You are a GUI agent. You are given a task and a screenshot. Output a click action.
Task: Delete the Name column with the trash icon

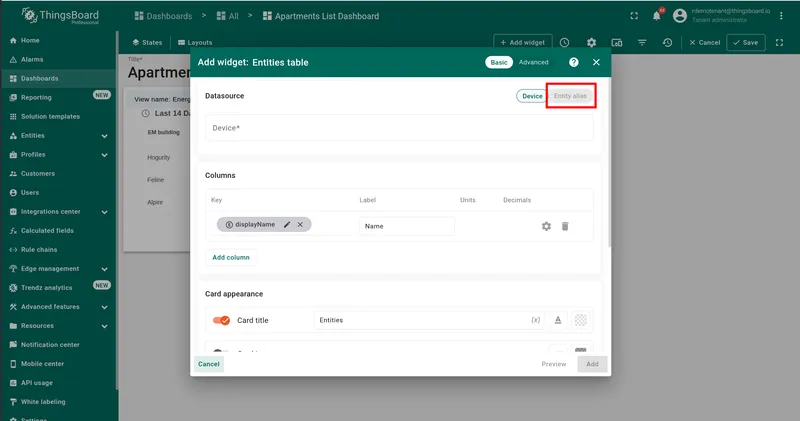coord(565,226)
